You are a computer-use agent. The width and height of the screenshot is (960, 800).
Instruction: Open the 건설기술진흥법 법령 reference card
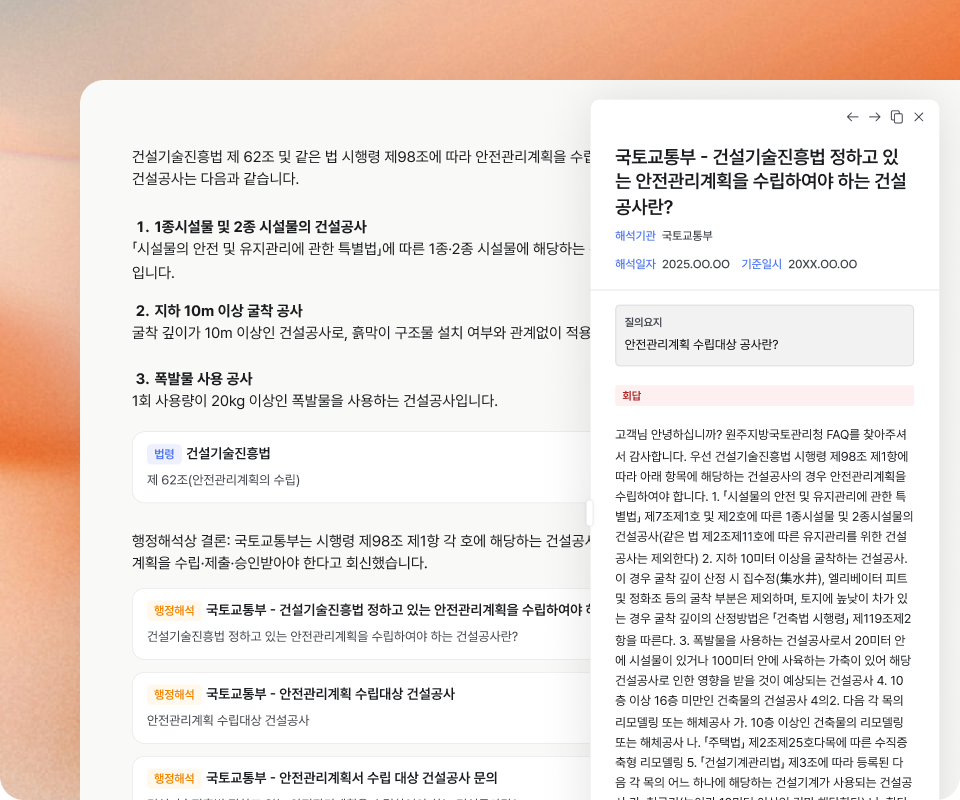(x=361, y=466)
